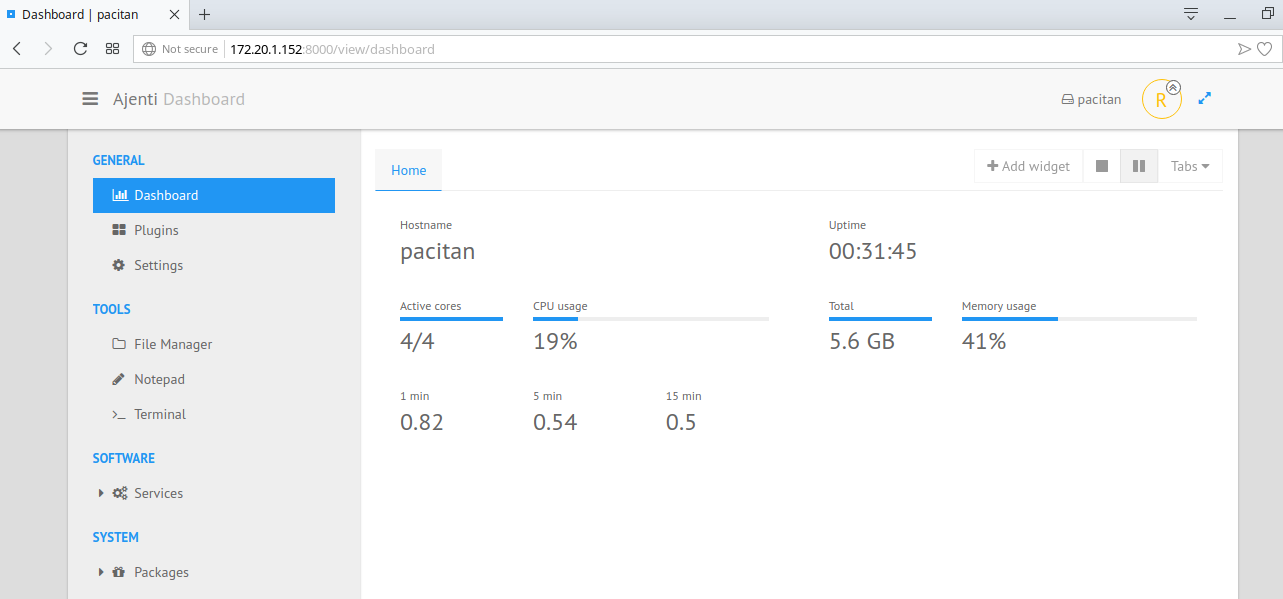Expand the Services tree item
The width and height of the screenshot is (1283, 599).
pyautogui.click(x=101, y=493)
